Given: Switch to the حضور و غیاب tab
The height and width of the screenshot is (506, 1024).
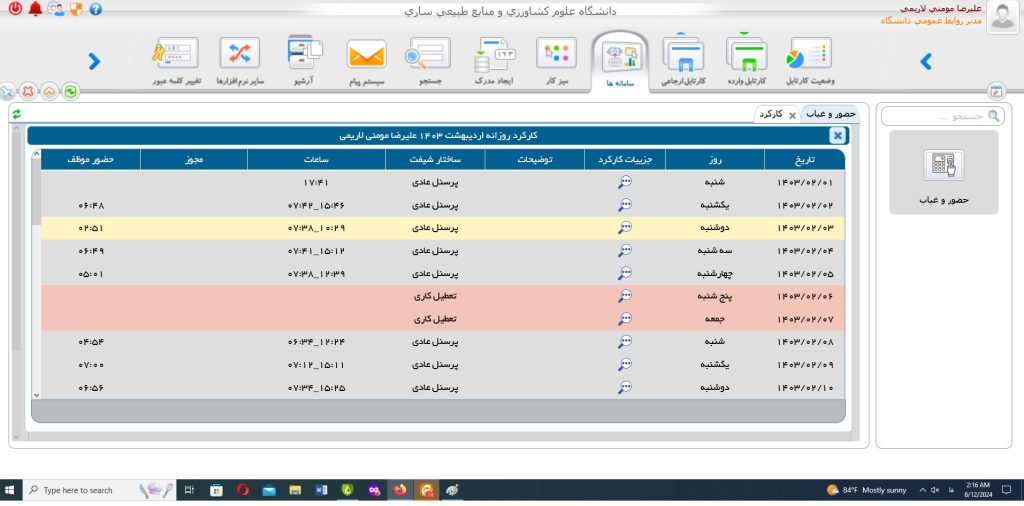Looking at the screenshot, I should tap(831, 115).
